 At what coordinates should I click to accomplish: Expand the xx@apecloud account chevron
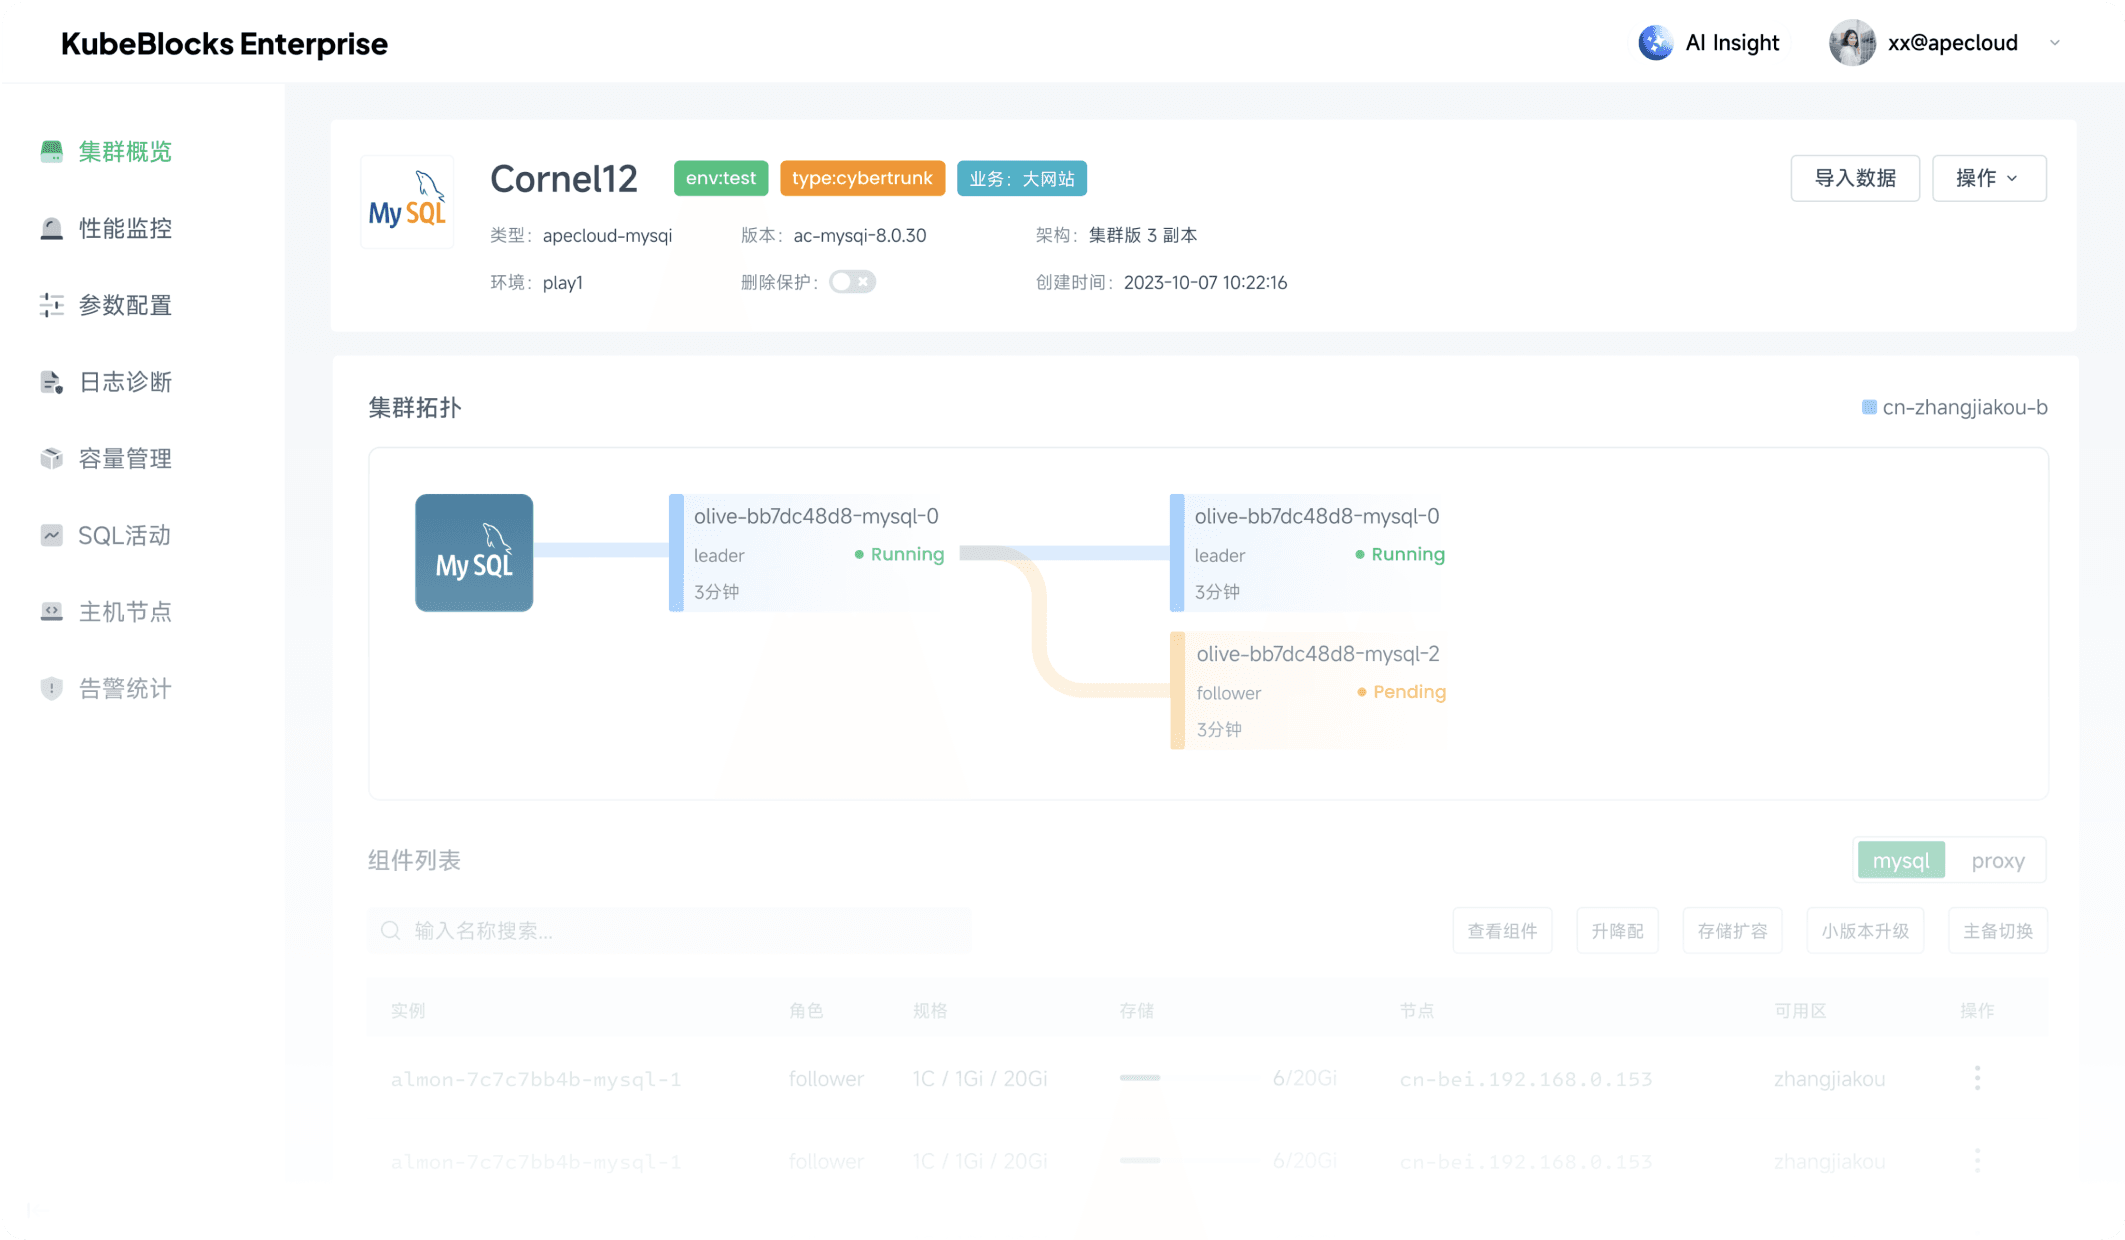pyautogui.click(x=2054, y=43)
